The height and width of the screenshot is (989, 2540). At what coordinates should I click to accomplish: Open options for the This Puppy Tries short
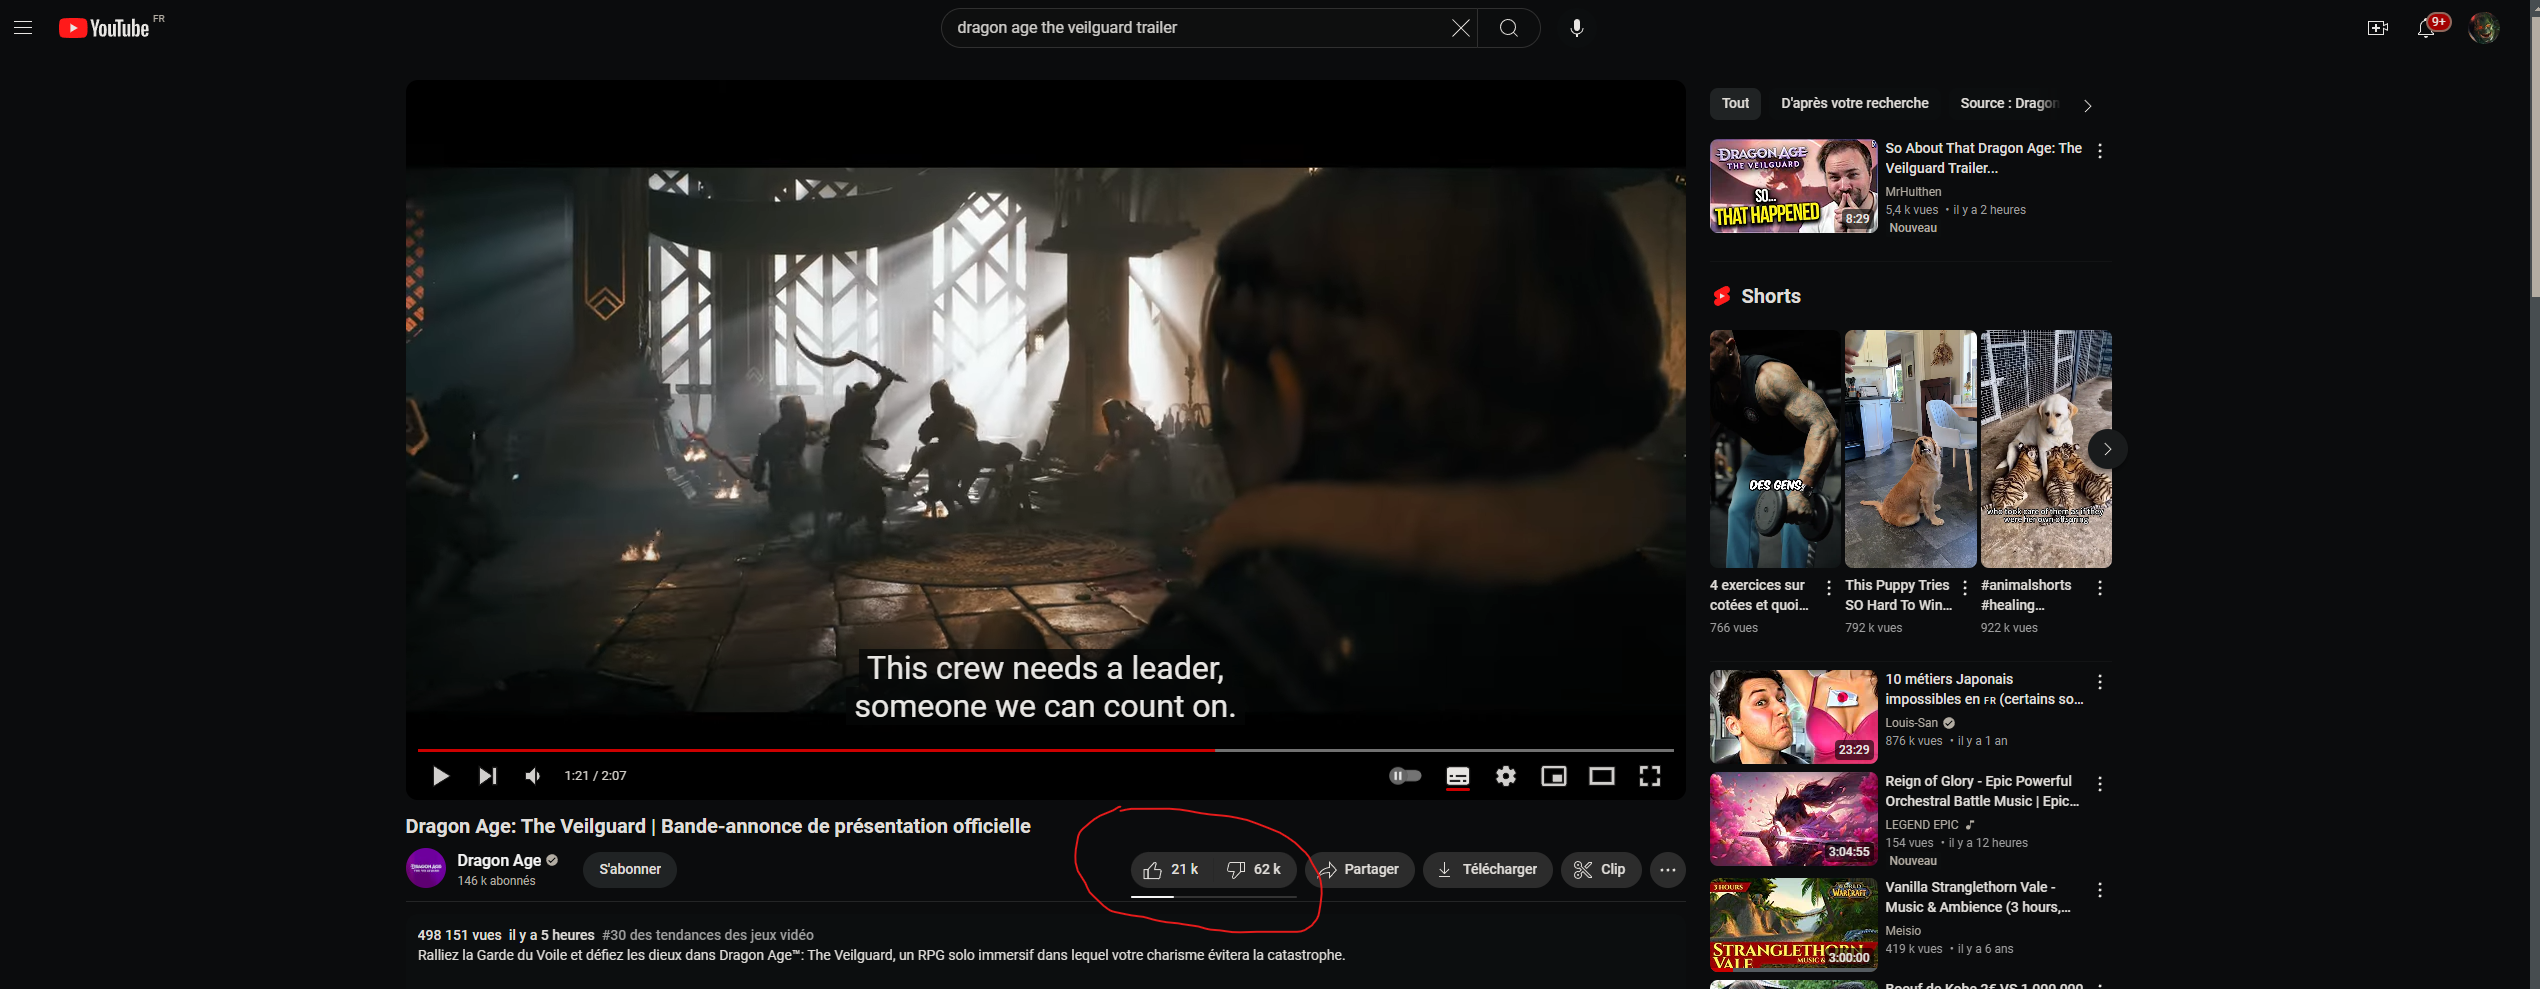click(1965, 588)
